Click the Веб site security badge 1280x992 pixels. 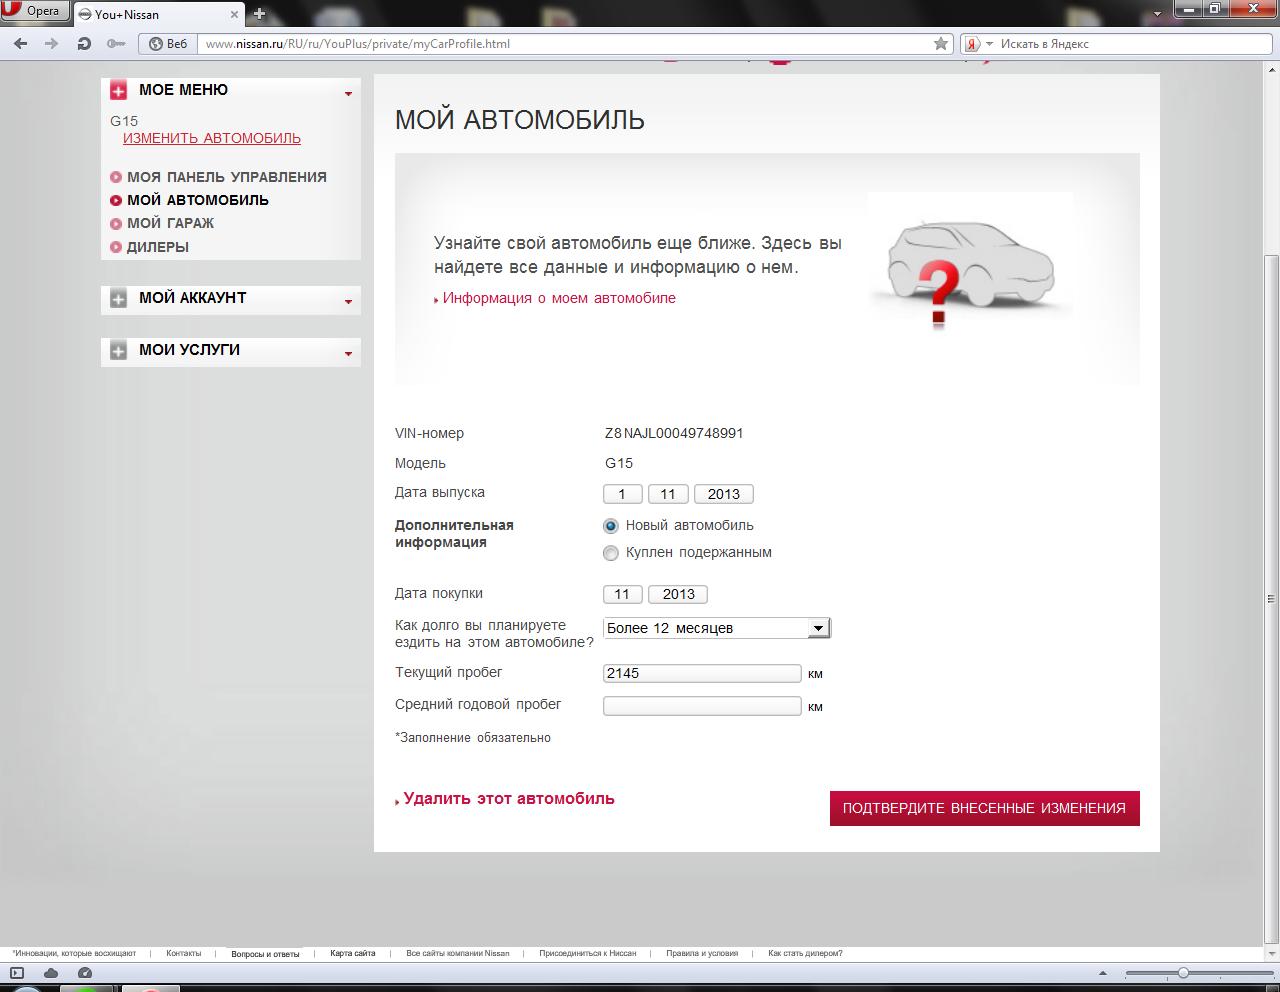[x=168, y=44]
